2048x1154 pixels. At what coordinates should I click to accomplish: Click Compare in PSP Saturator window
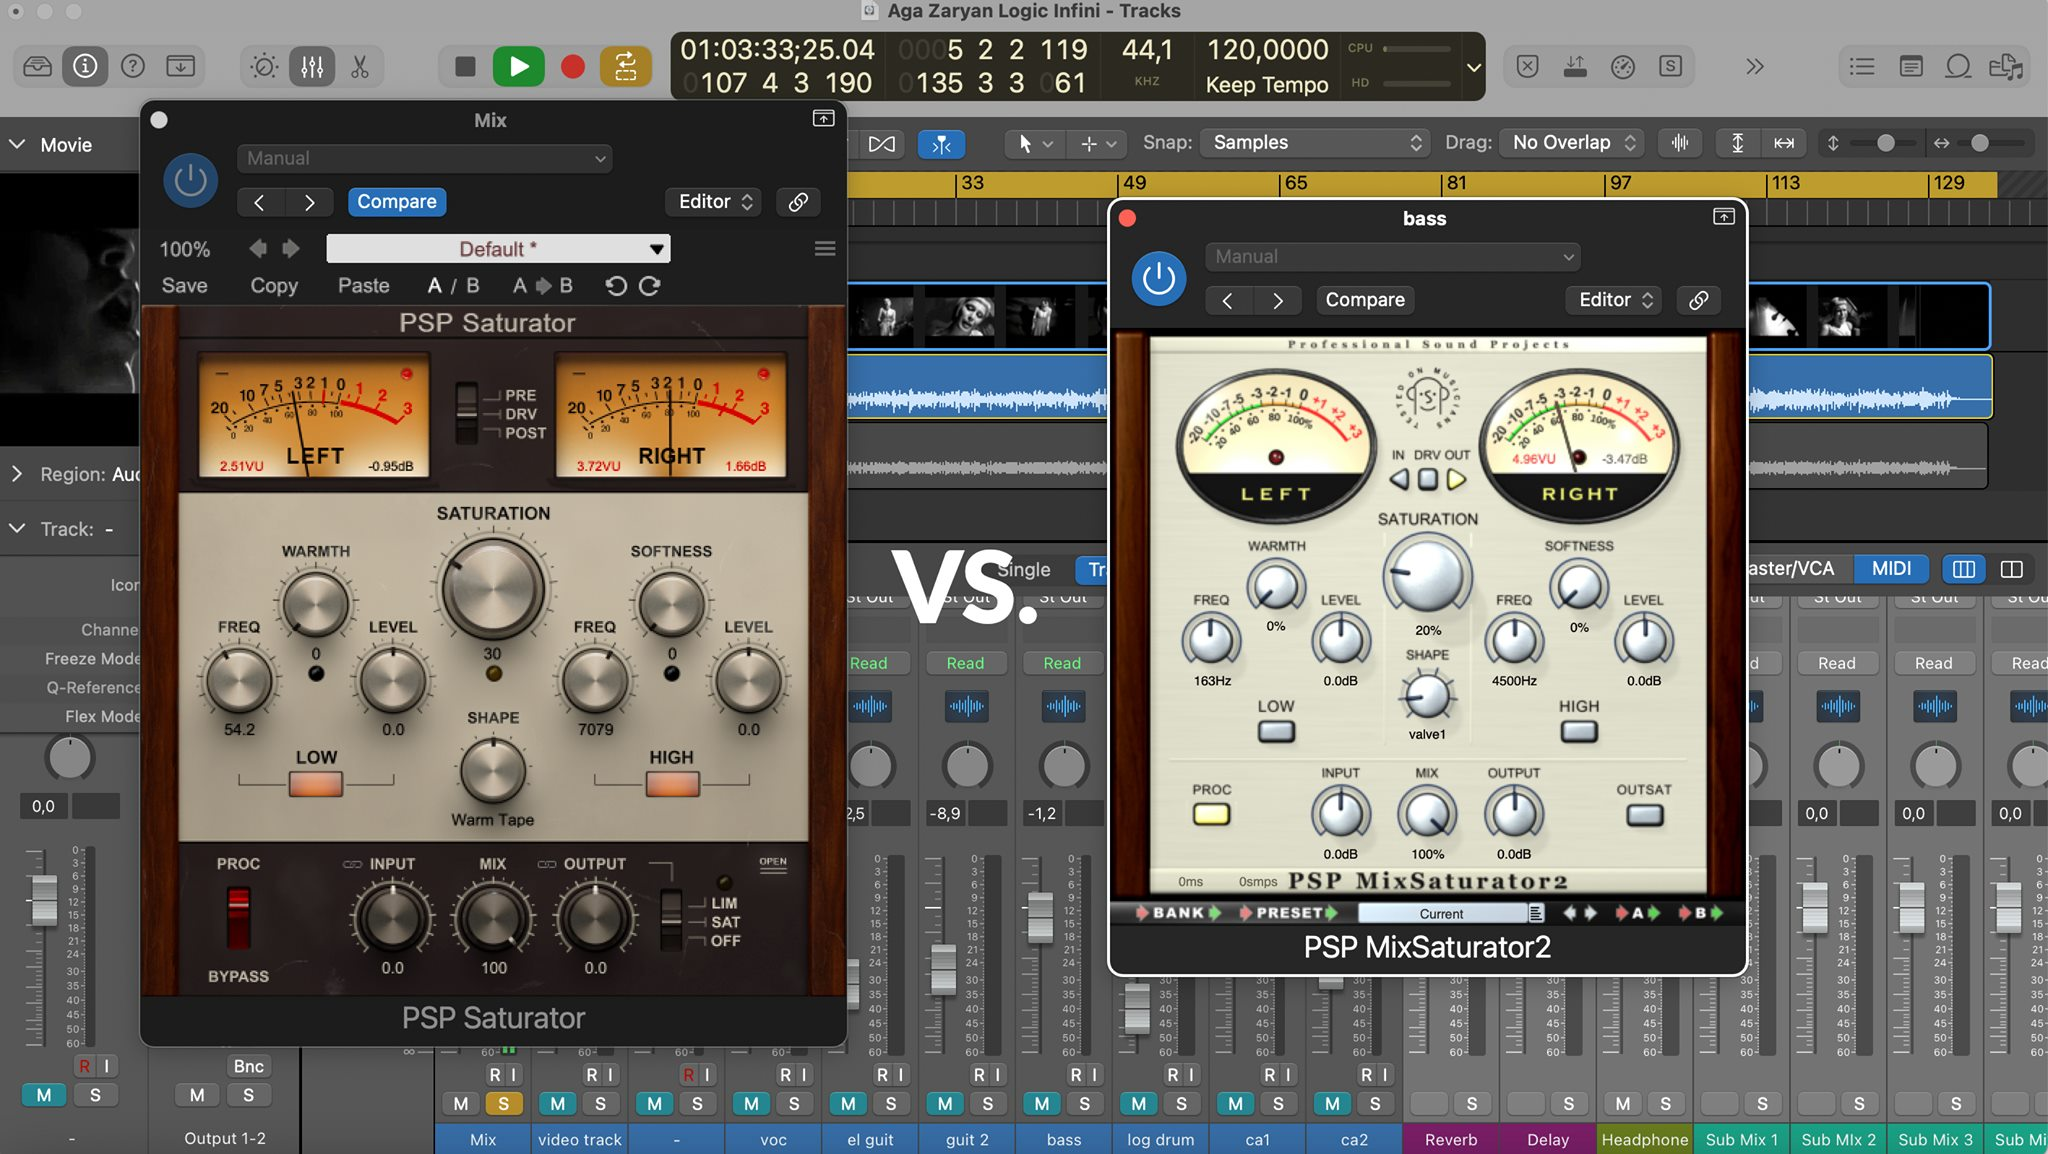point(396,202)
